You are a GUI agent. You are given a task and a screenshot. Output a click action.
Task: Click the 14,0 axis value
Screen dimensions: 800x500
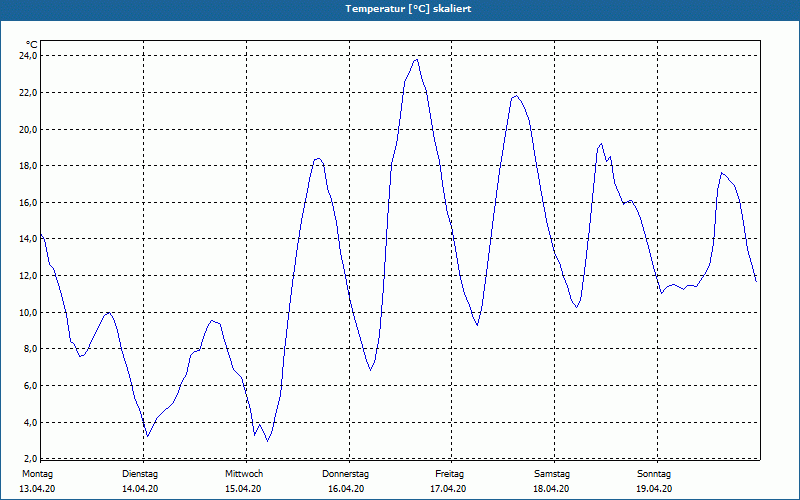[x=29, y=239]
